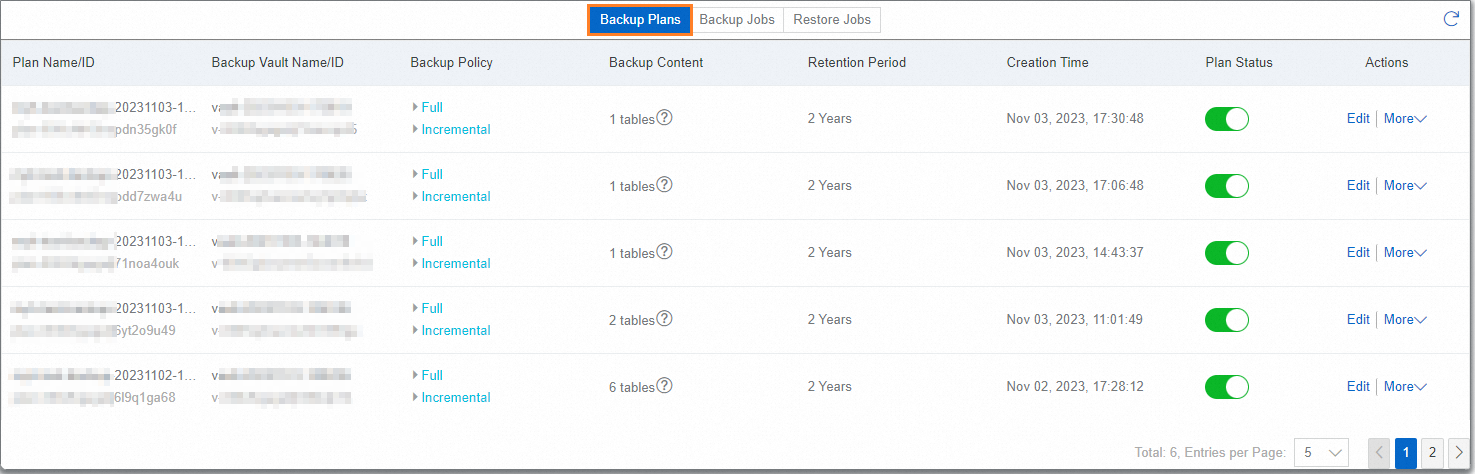Open help icon beside 1 tables at 17:30:48
Screen dimensions: 1475x474
[x=664, y=117]
